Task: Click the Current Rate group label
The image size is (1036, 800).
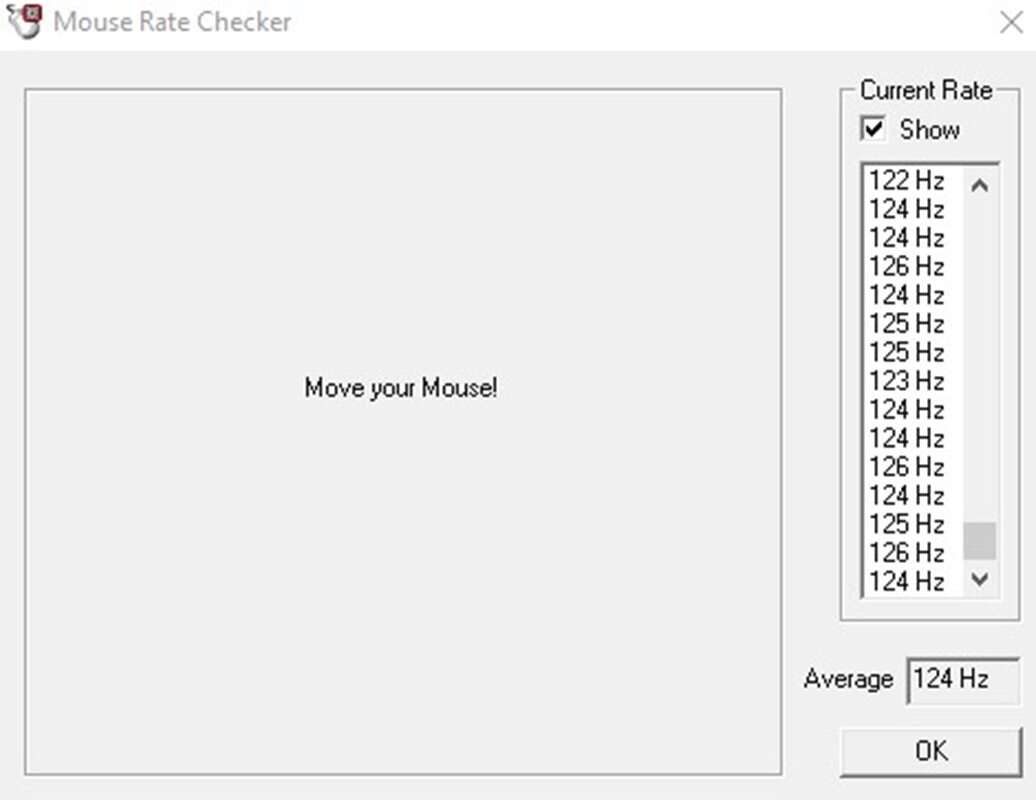Action: click(x=926, y=91)
